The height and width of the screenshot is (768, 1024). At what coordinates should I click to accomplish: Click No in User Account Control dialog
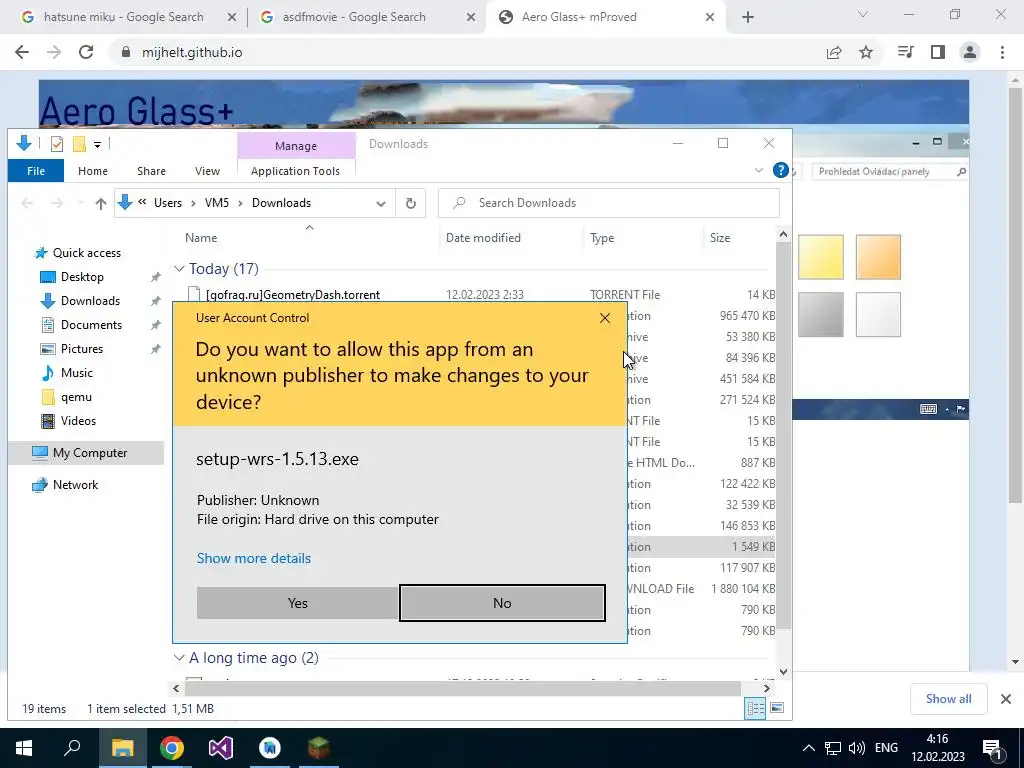click(502, 603)
